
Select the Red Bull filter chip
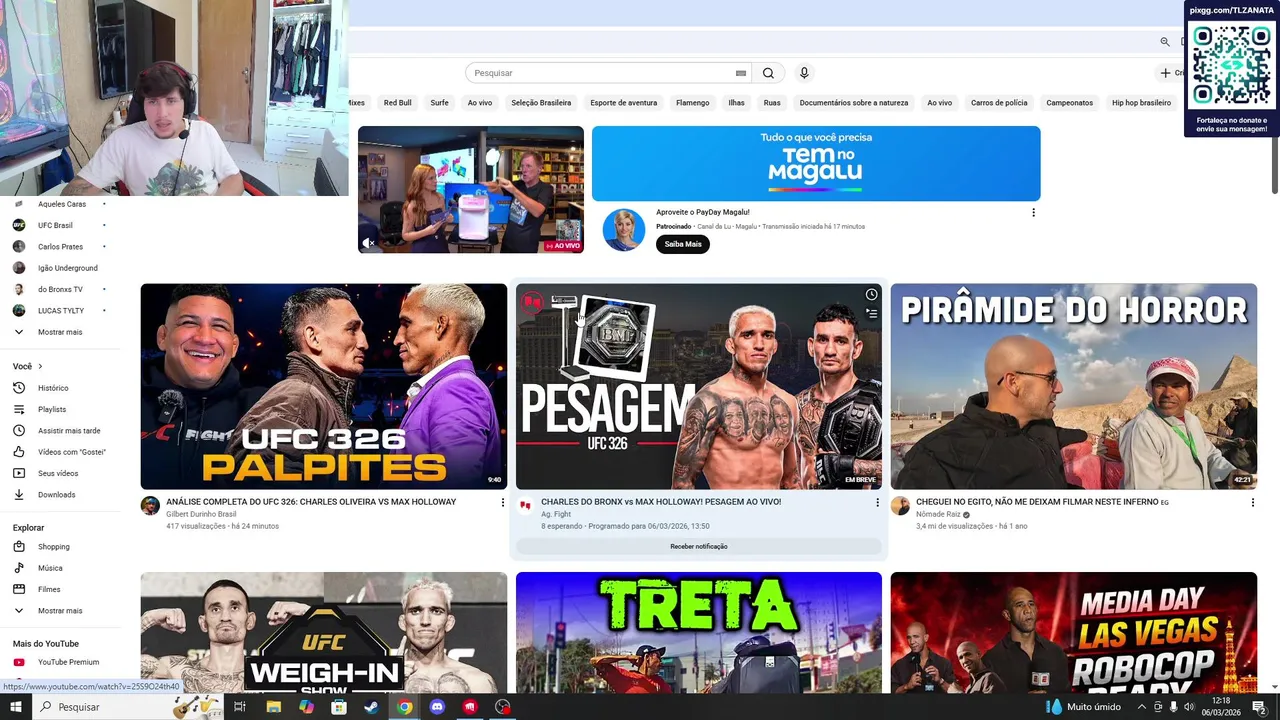click(x=397, y=103)
